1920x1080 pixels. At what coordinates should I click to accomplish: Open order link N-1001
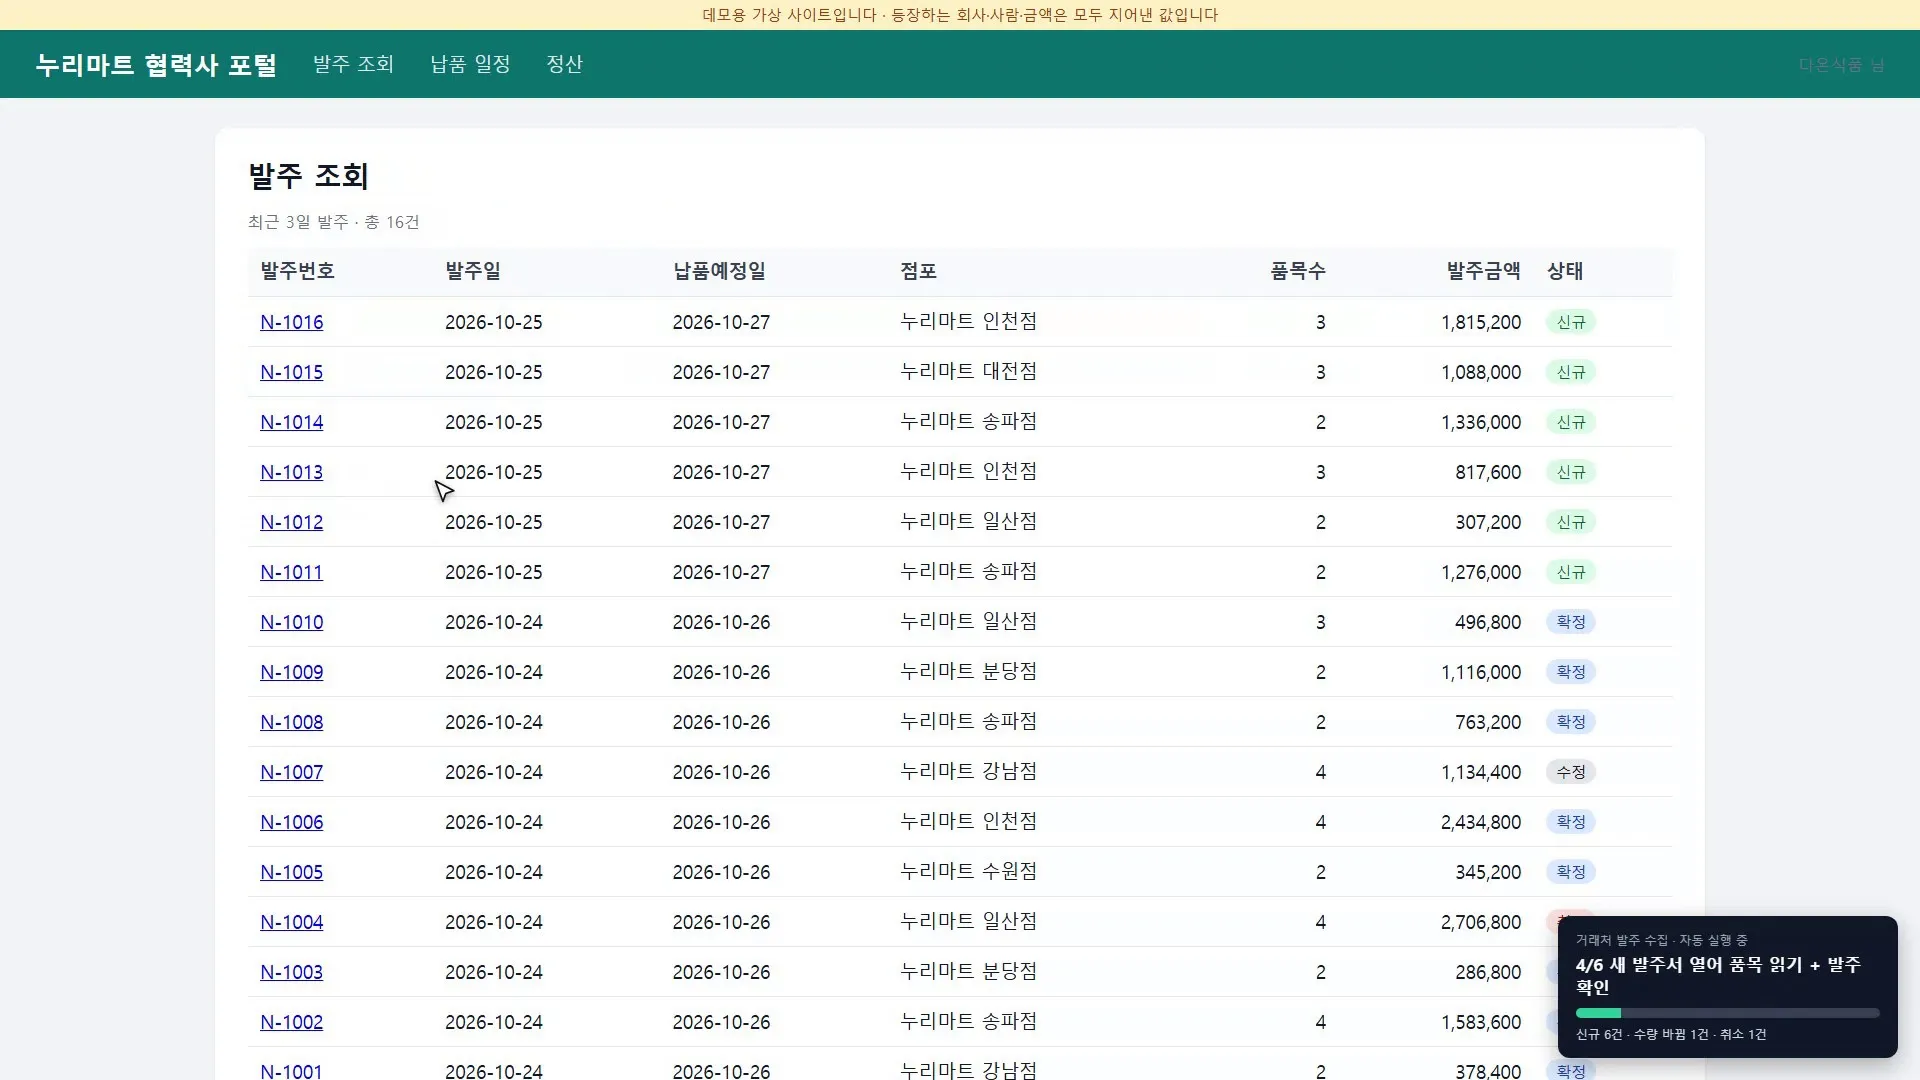coord(291,1070)
